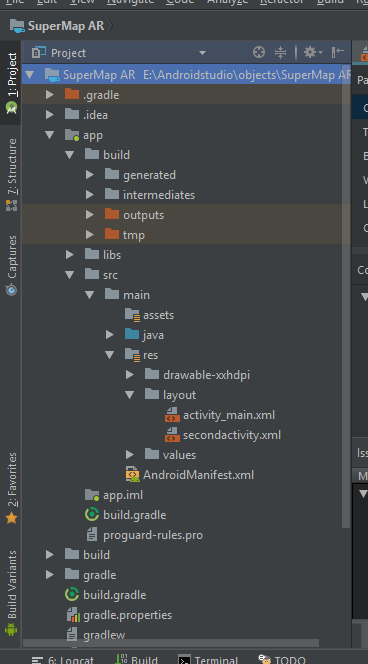368x664 pixels.
Task: Click the scroll-from-source target icon
Action: click(x=259, y=53)
